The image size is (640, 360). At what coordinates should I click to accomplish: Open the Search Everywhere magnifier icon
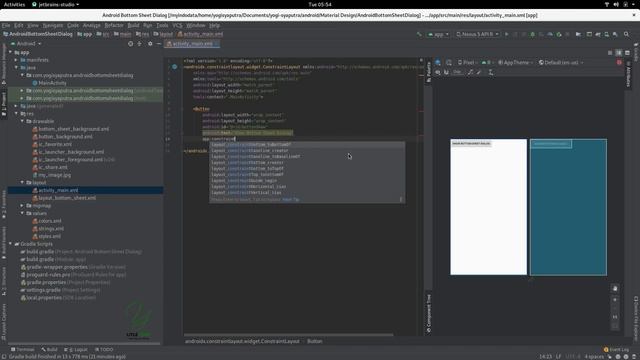[626, 34]
